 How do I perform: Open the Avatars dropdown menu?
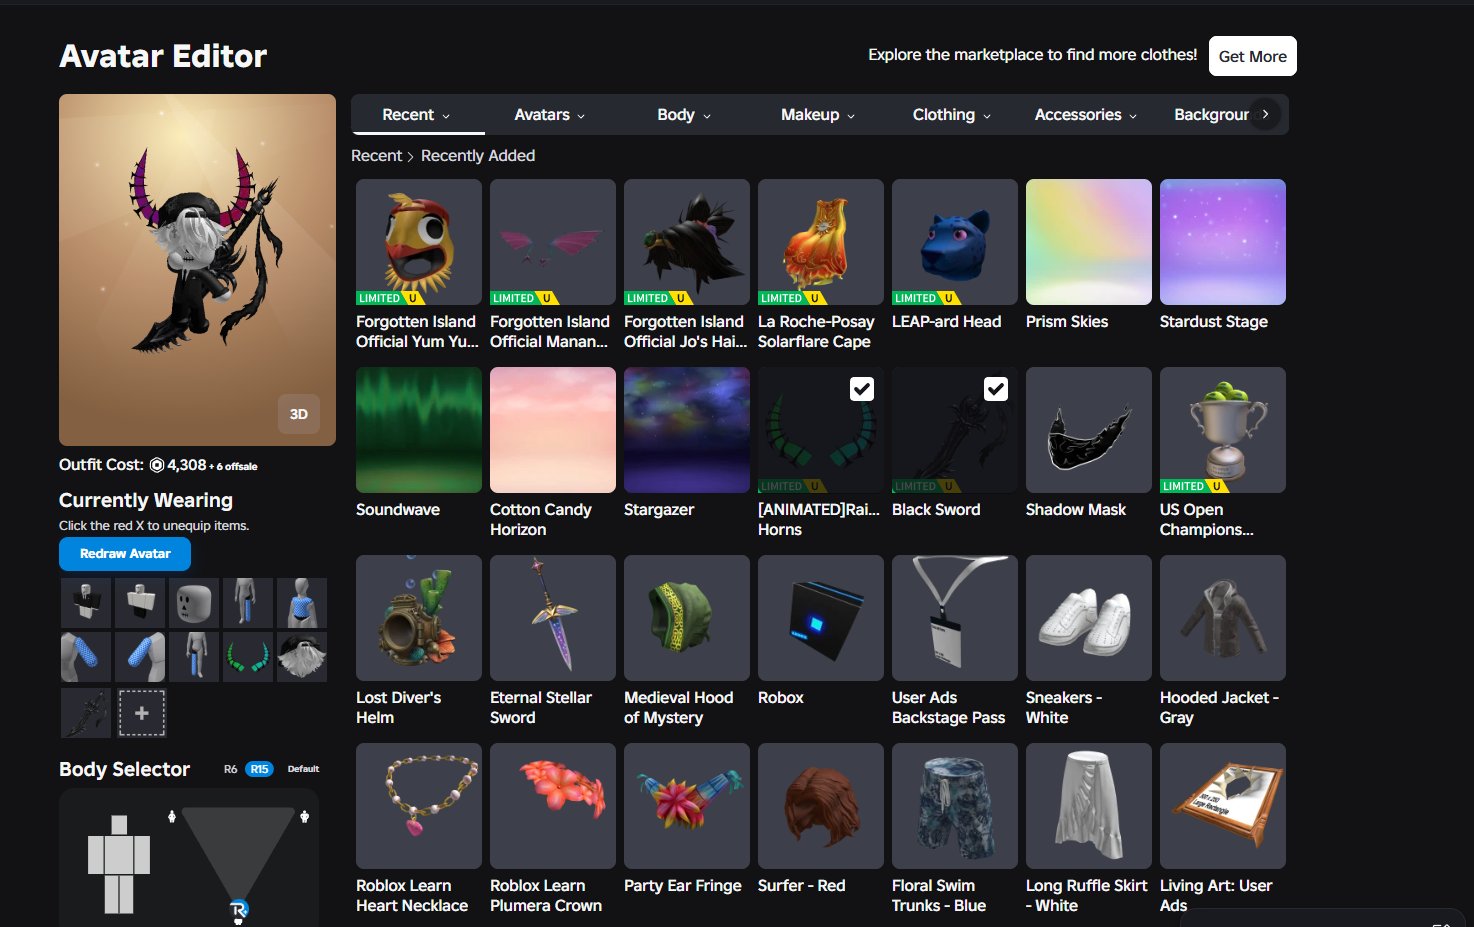tap(550, 115)
